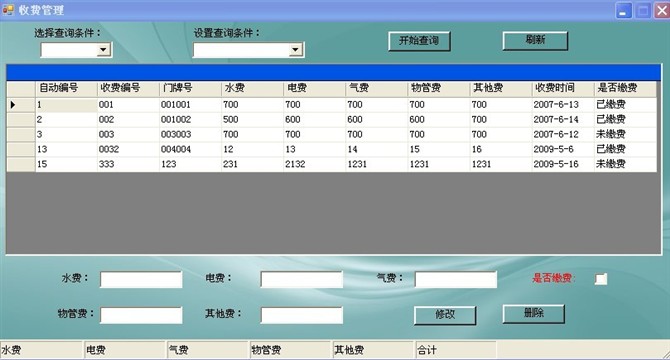Screen dimensions: 670x360
Task: Click into the 物管费 text box
Action: pyautogui.click(x=141, y=315)
